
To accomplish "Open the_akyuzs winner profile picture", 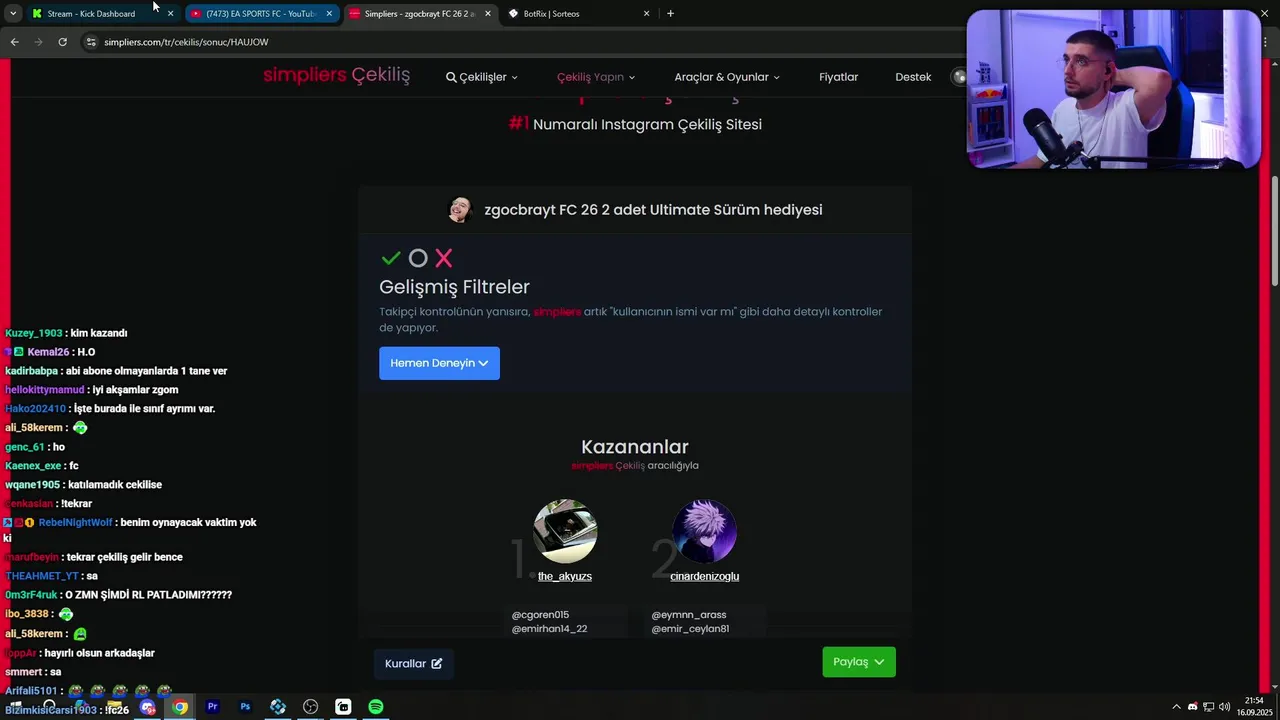I will tap(565, 532).
